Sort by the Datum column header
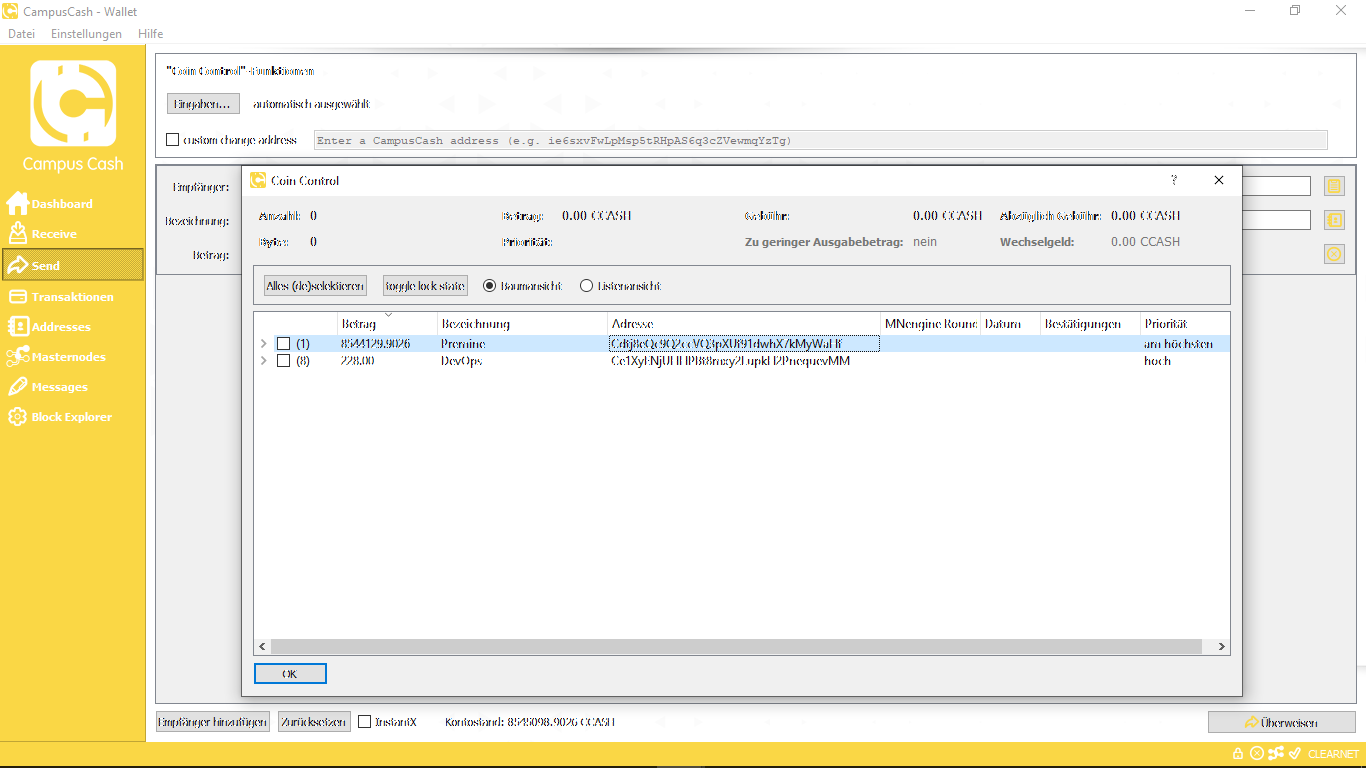The height and width of the screenshot is (768, 1366). coord(1009,324)
